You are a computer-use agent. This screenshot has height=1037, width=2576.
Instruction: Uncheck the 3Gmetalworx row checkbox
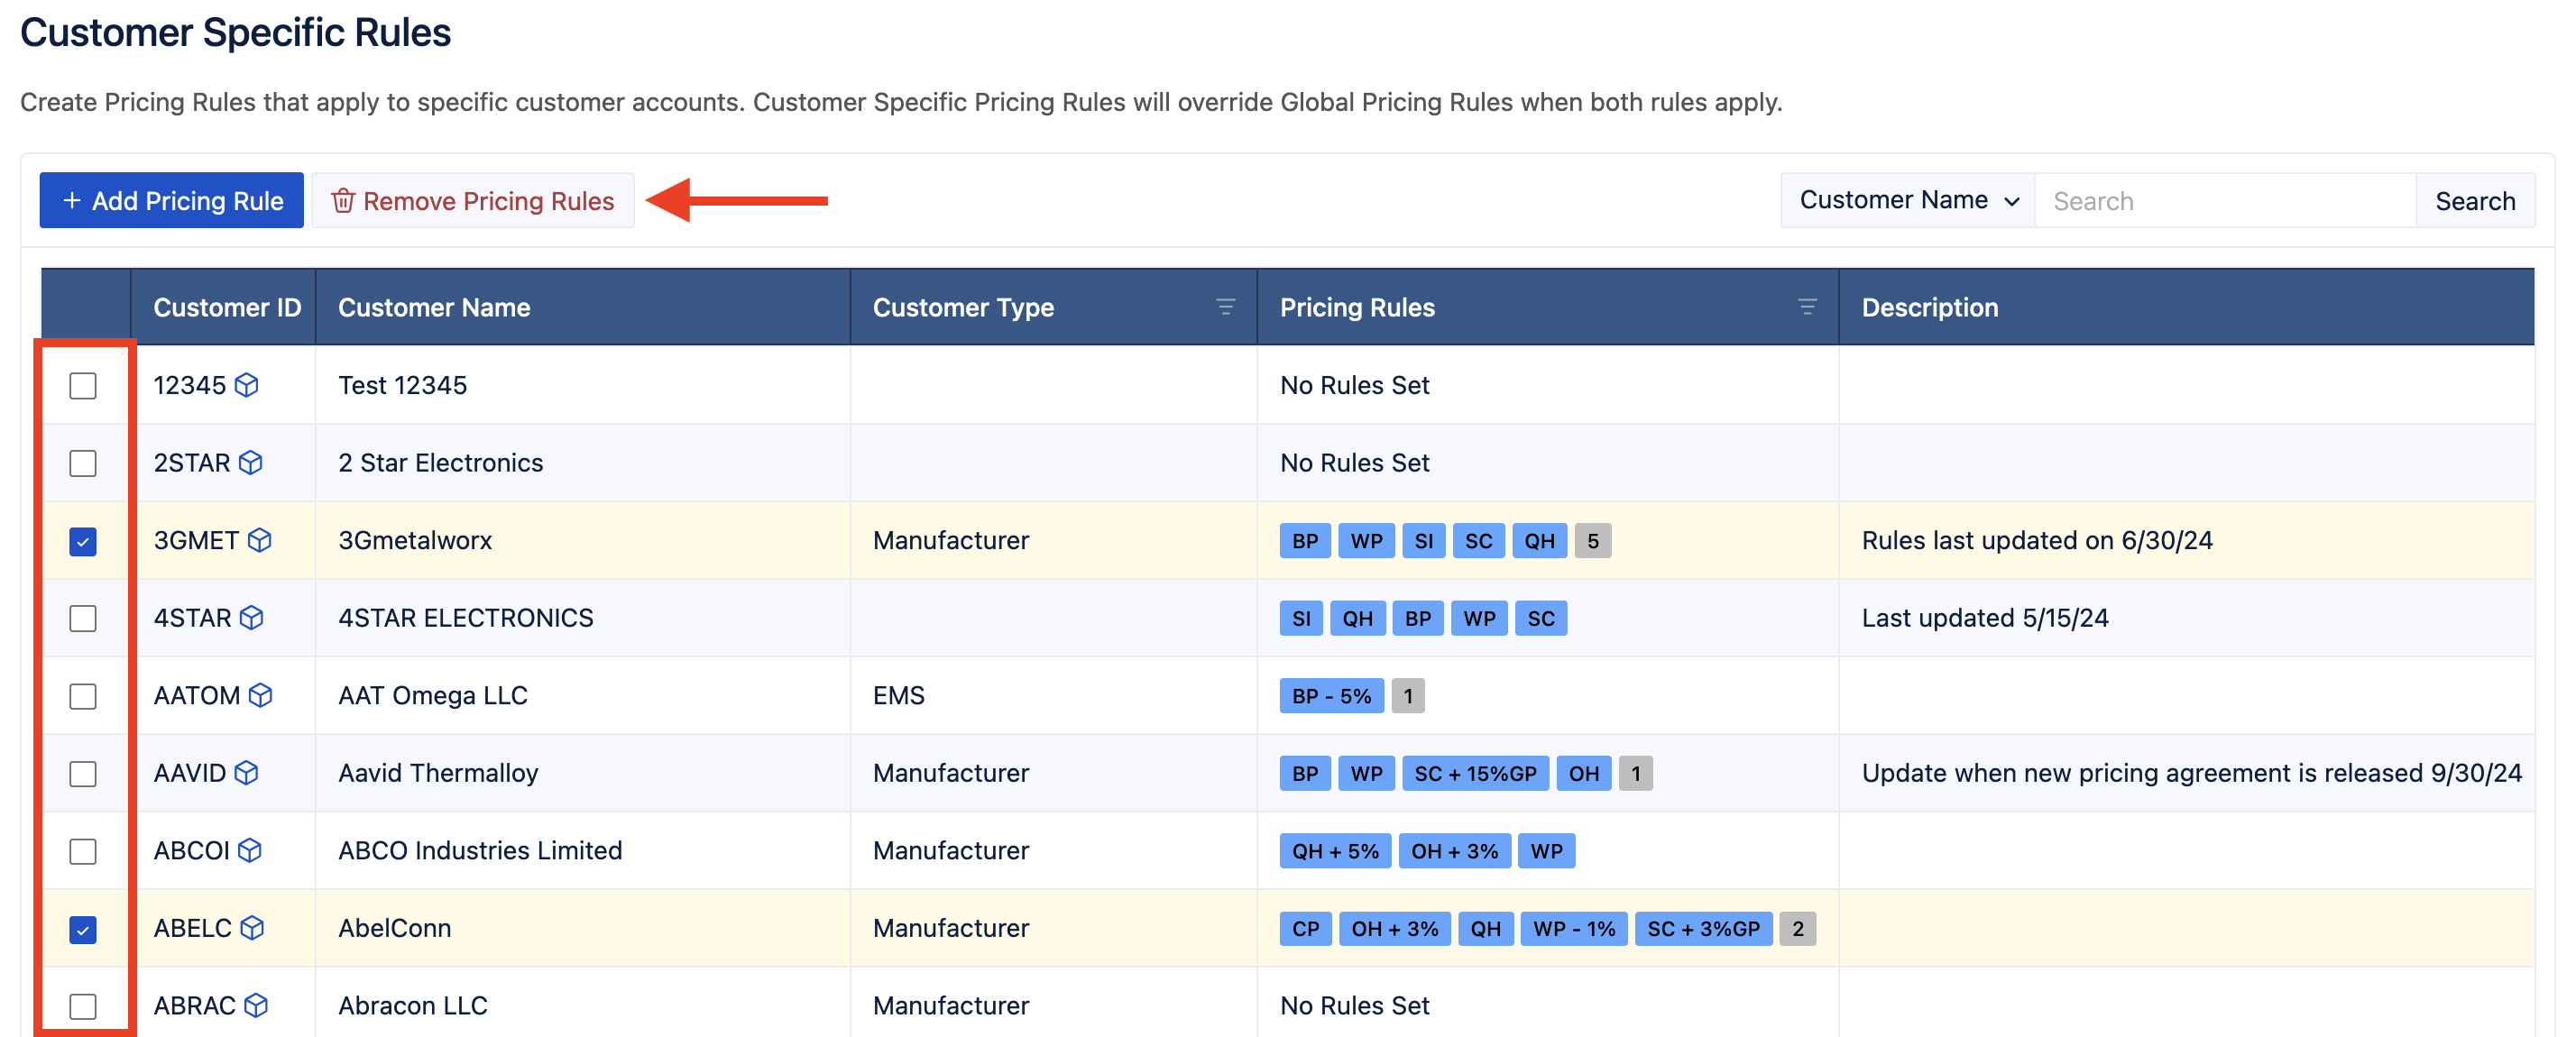[83, 541]
